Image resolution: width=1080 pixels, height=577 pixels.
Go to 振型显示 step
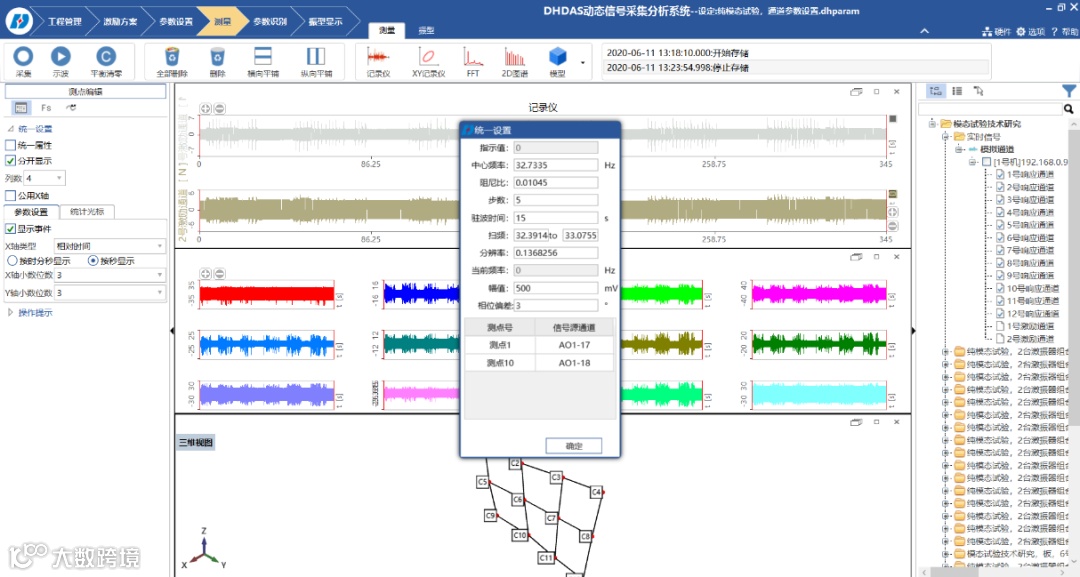point(325,21)
